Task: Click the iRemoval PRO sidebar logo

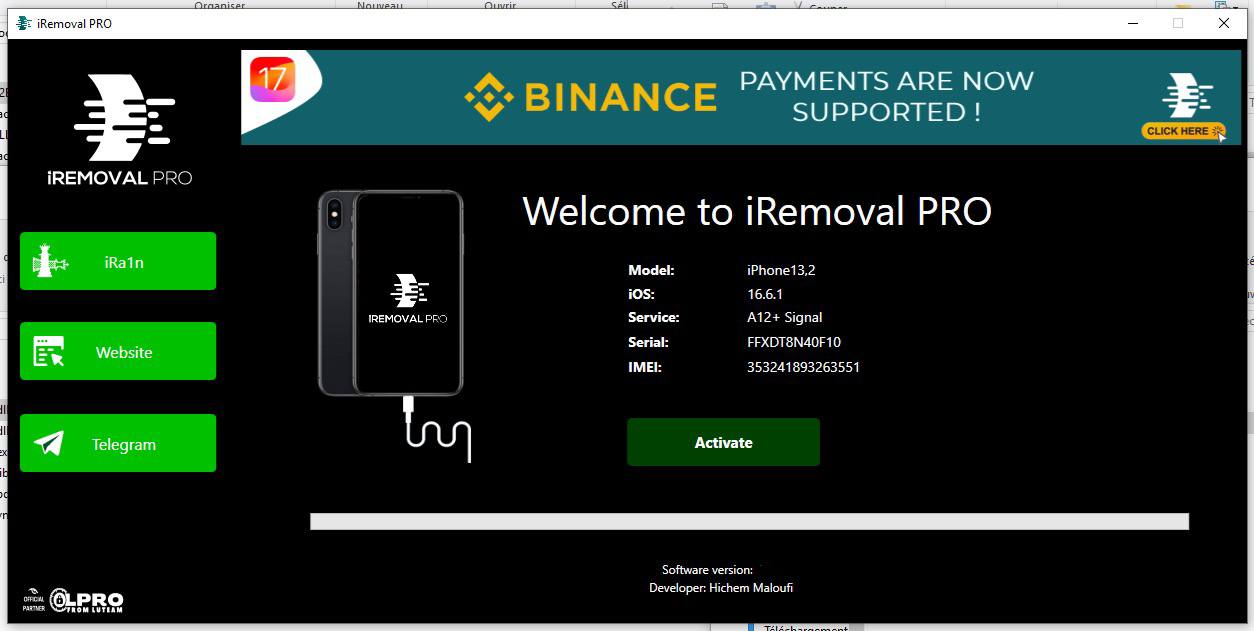Action: (x=120, y=130)
